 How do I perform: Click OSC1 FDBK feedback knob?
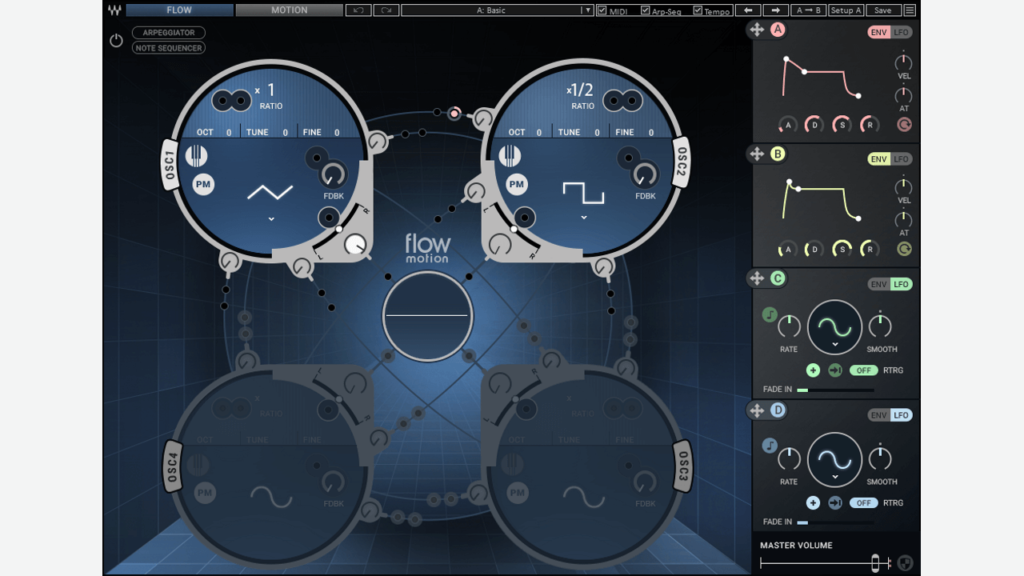tap(333, 175)
